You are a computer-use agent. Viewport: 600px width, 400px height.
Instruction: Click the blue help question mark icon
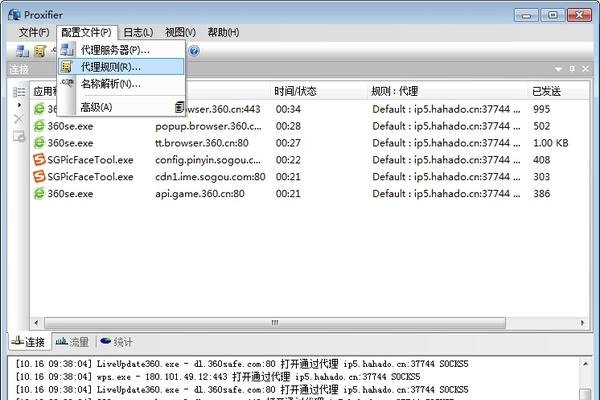click(194, 51)
